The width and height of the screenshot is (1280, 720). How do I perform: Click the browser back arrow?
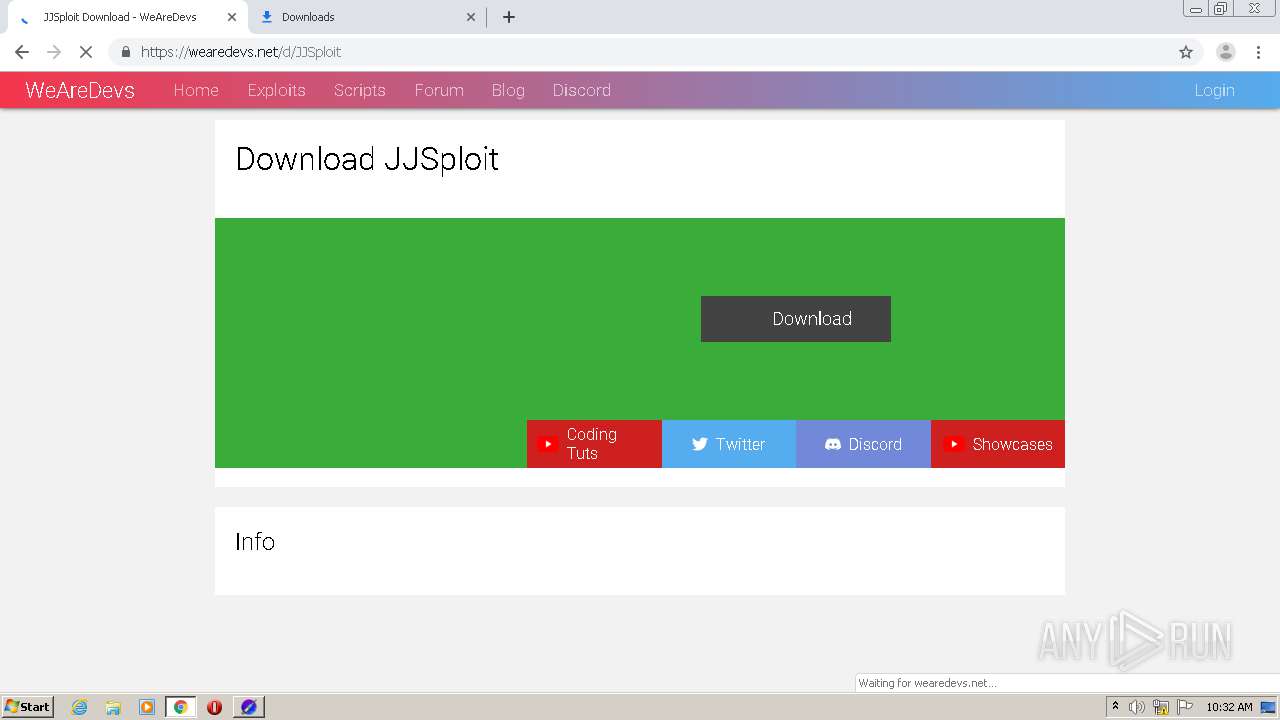tap(22, 52)
